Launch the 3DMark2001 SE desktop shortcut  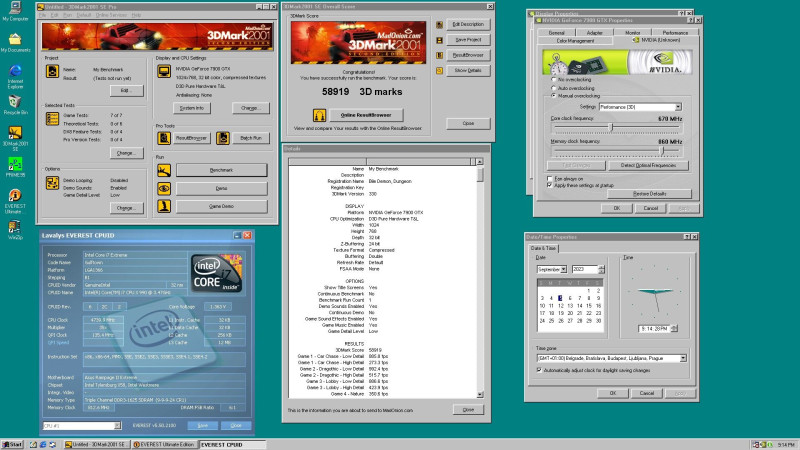[x=15, y=138]
